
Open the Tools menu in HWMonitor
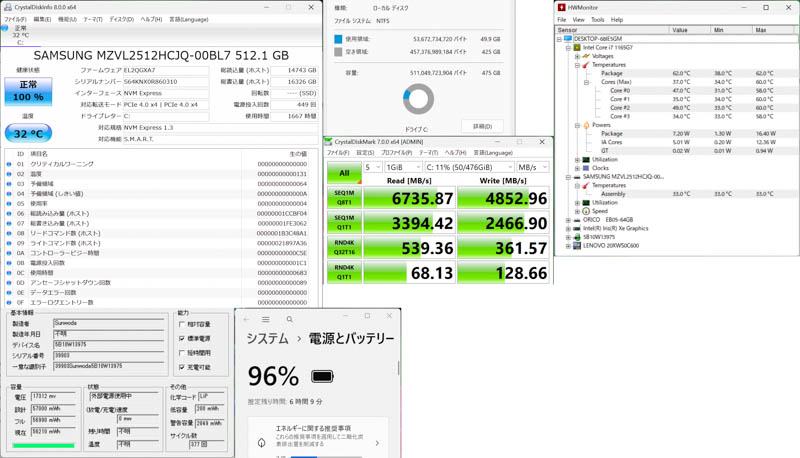[x=597, y=20]
